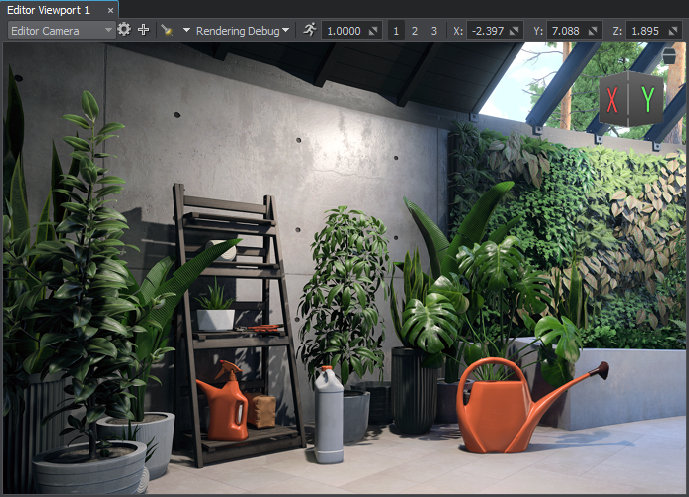This screenshot has height=497, width=689.
Task: Switch to the Editor Viewport 1 tab
Action: click(48, 9)
